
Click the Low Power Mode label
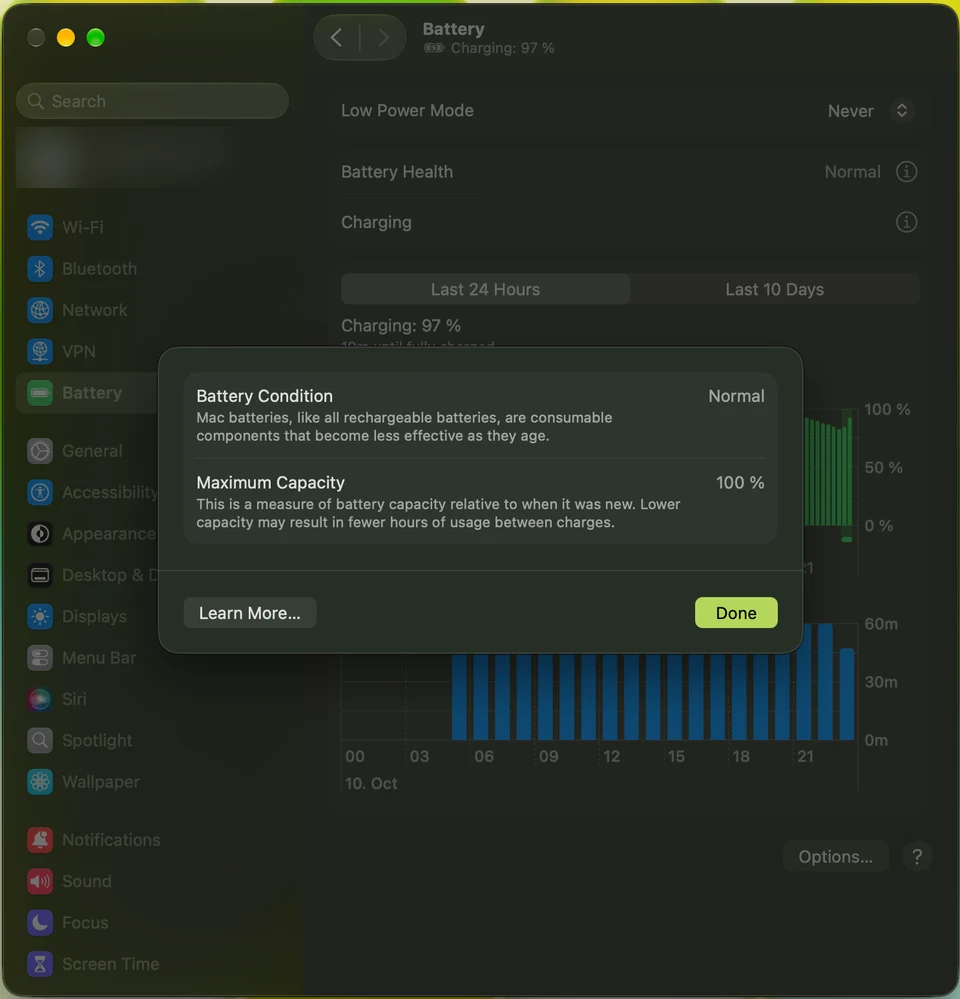tap(407, 110)
